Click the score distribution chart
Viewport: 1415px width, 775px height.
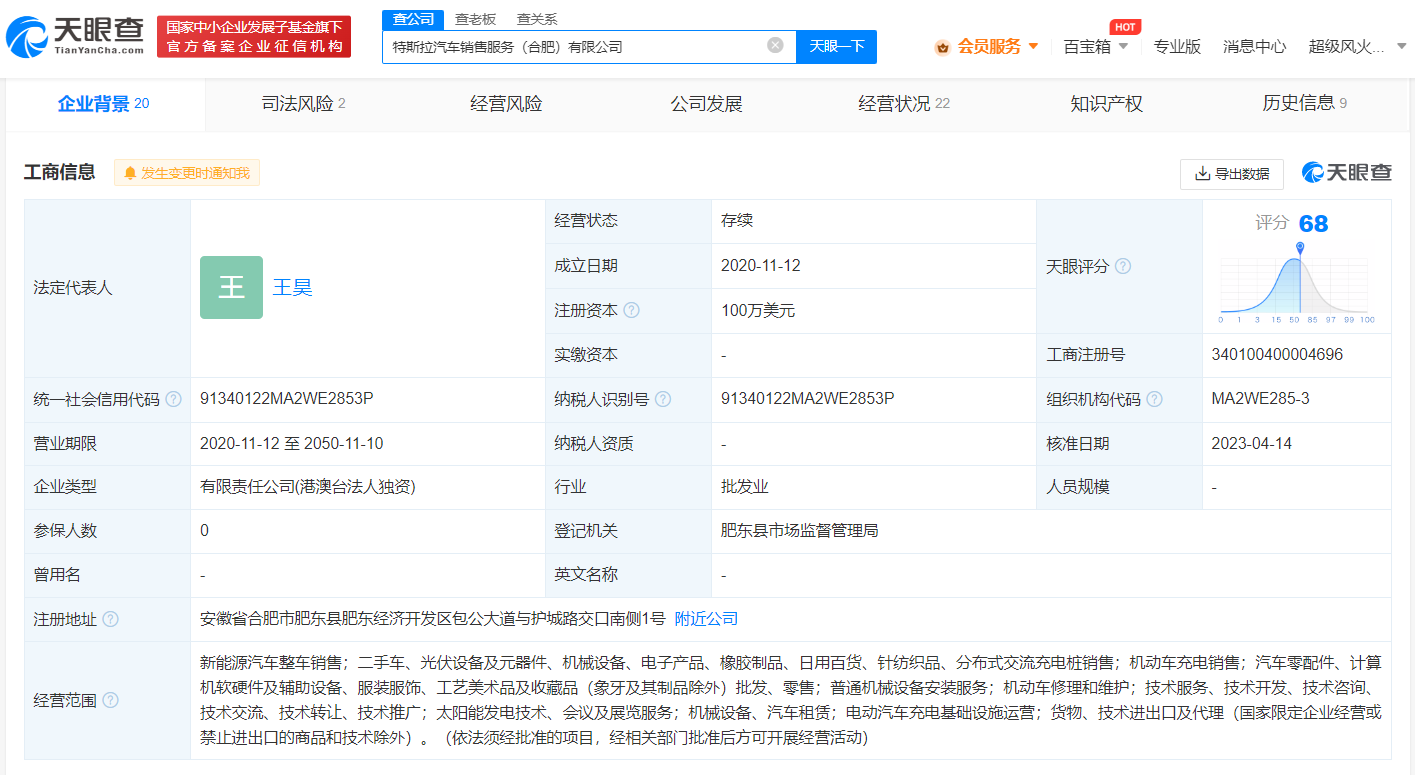(x=1297, y=282)
